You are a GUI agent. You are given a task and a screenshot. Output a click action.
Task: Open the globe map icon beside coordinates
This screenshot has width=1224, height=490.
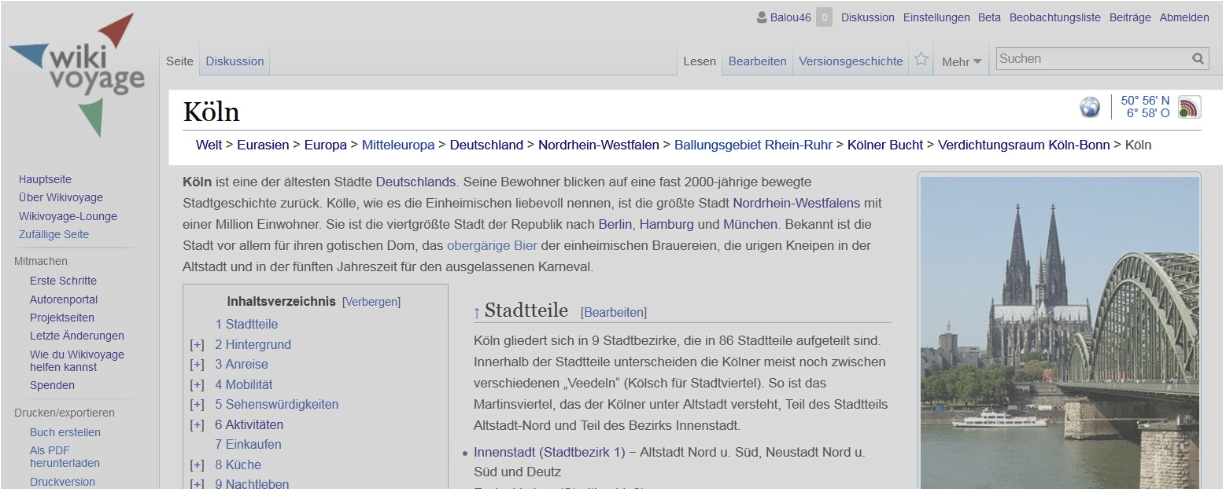pos(1090,107)
